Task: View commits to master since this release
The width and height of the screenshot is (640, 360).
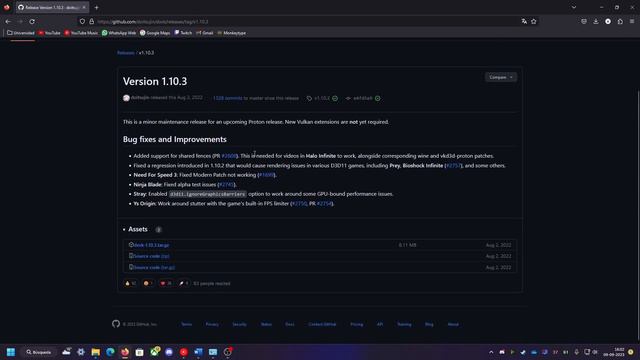Action: 227,98
